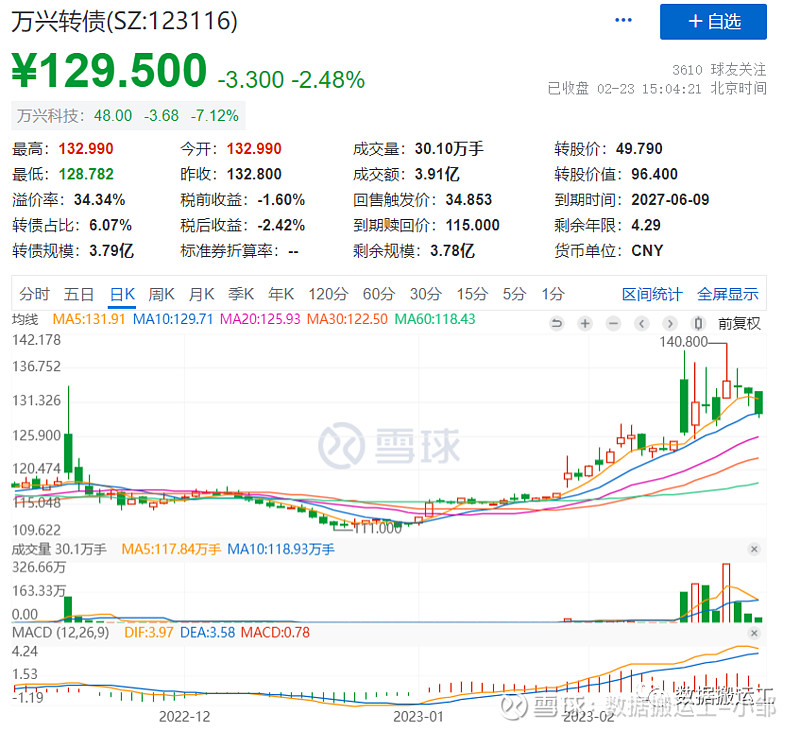The image size is (800, 731).
Task: Click the MACD (12,26,9) indicator label
Action: (x=61, y=633)
